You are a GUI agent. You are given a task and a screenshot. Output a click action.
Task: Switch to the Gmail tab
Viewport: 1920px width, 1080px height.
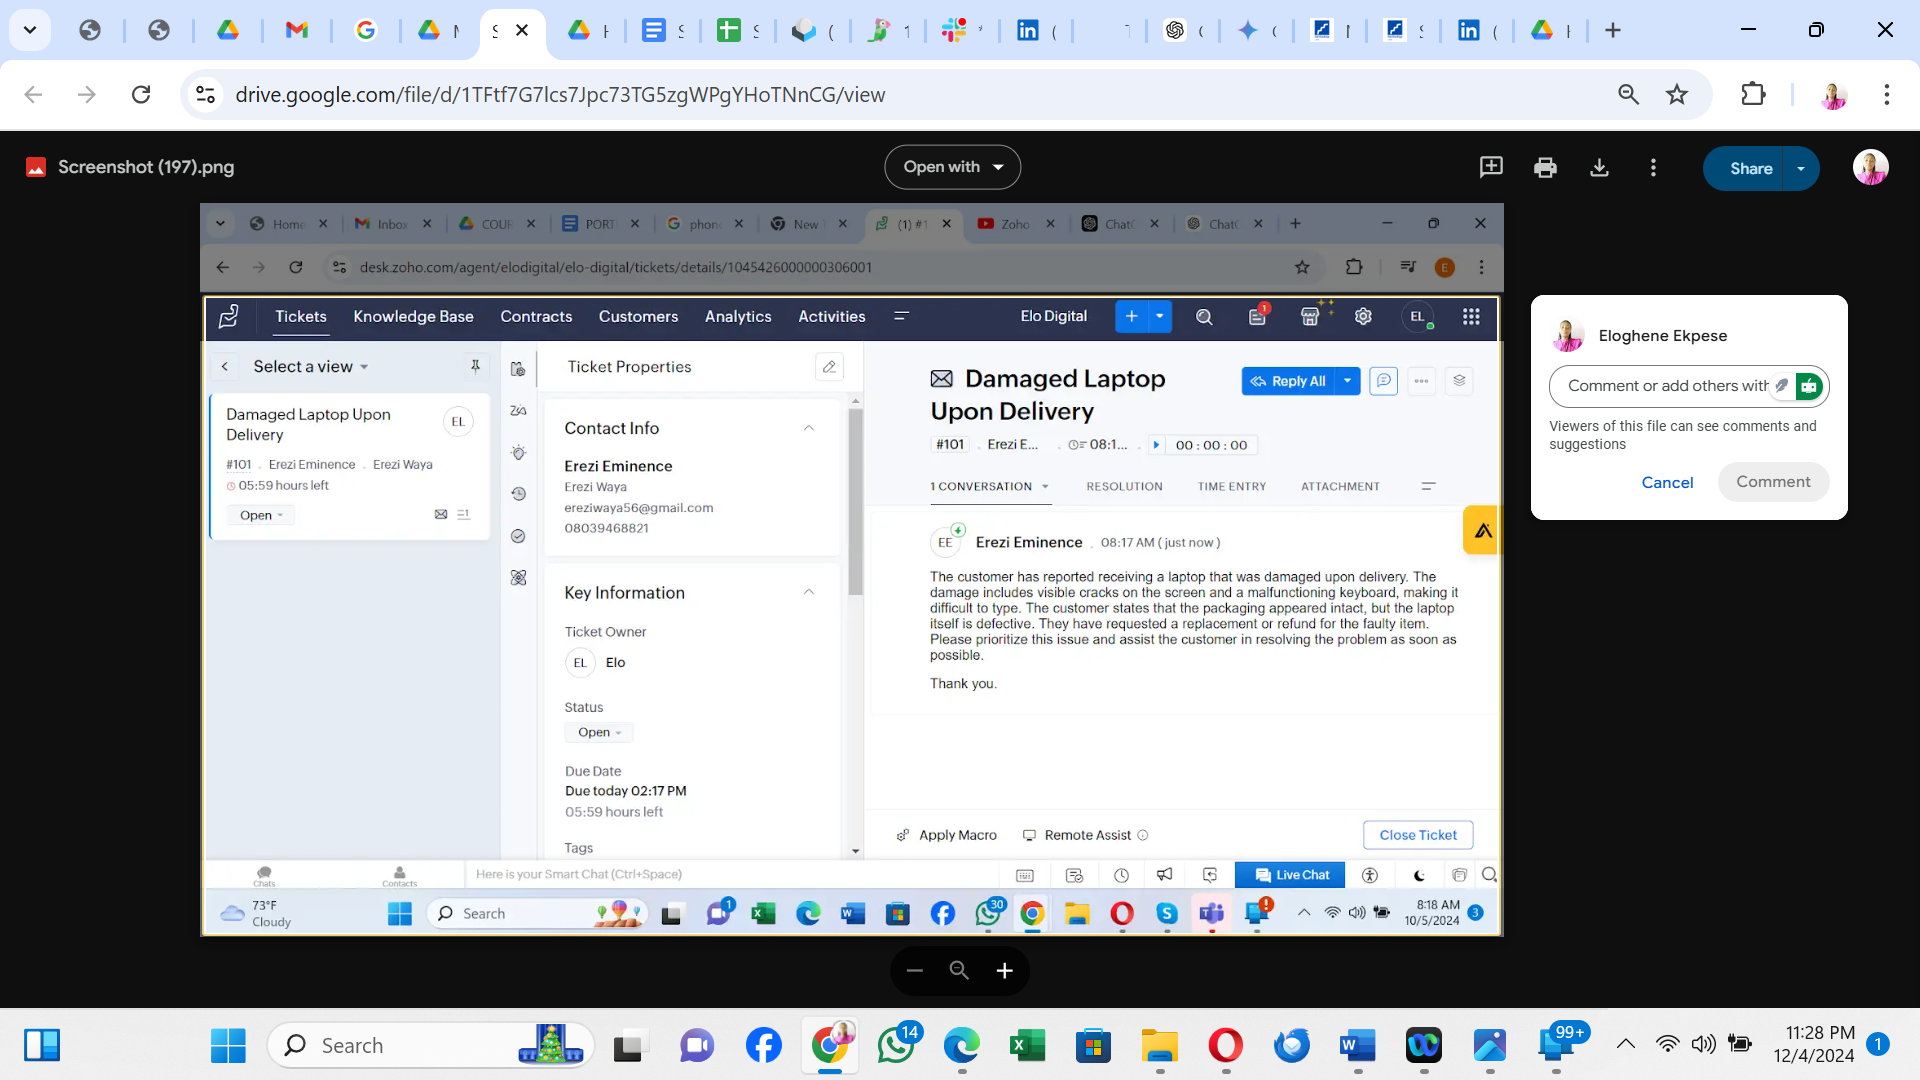click(x=297, y=30)
